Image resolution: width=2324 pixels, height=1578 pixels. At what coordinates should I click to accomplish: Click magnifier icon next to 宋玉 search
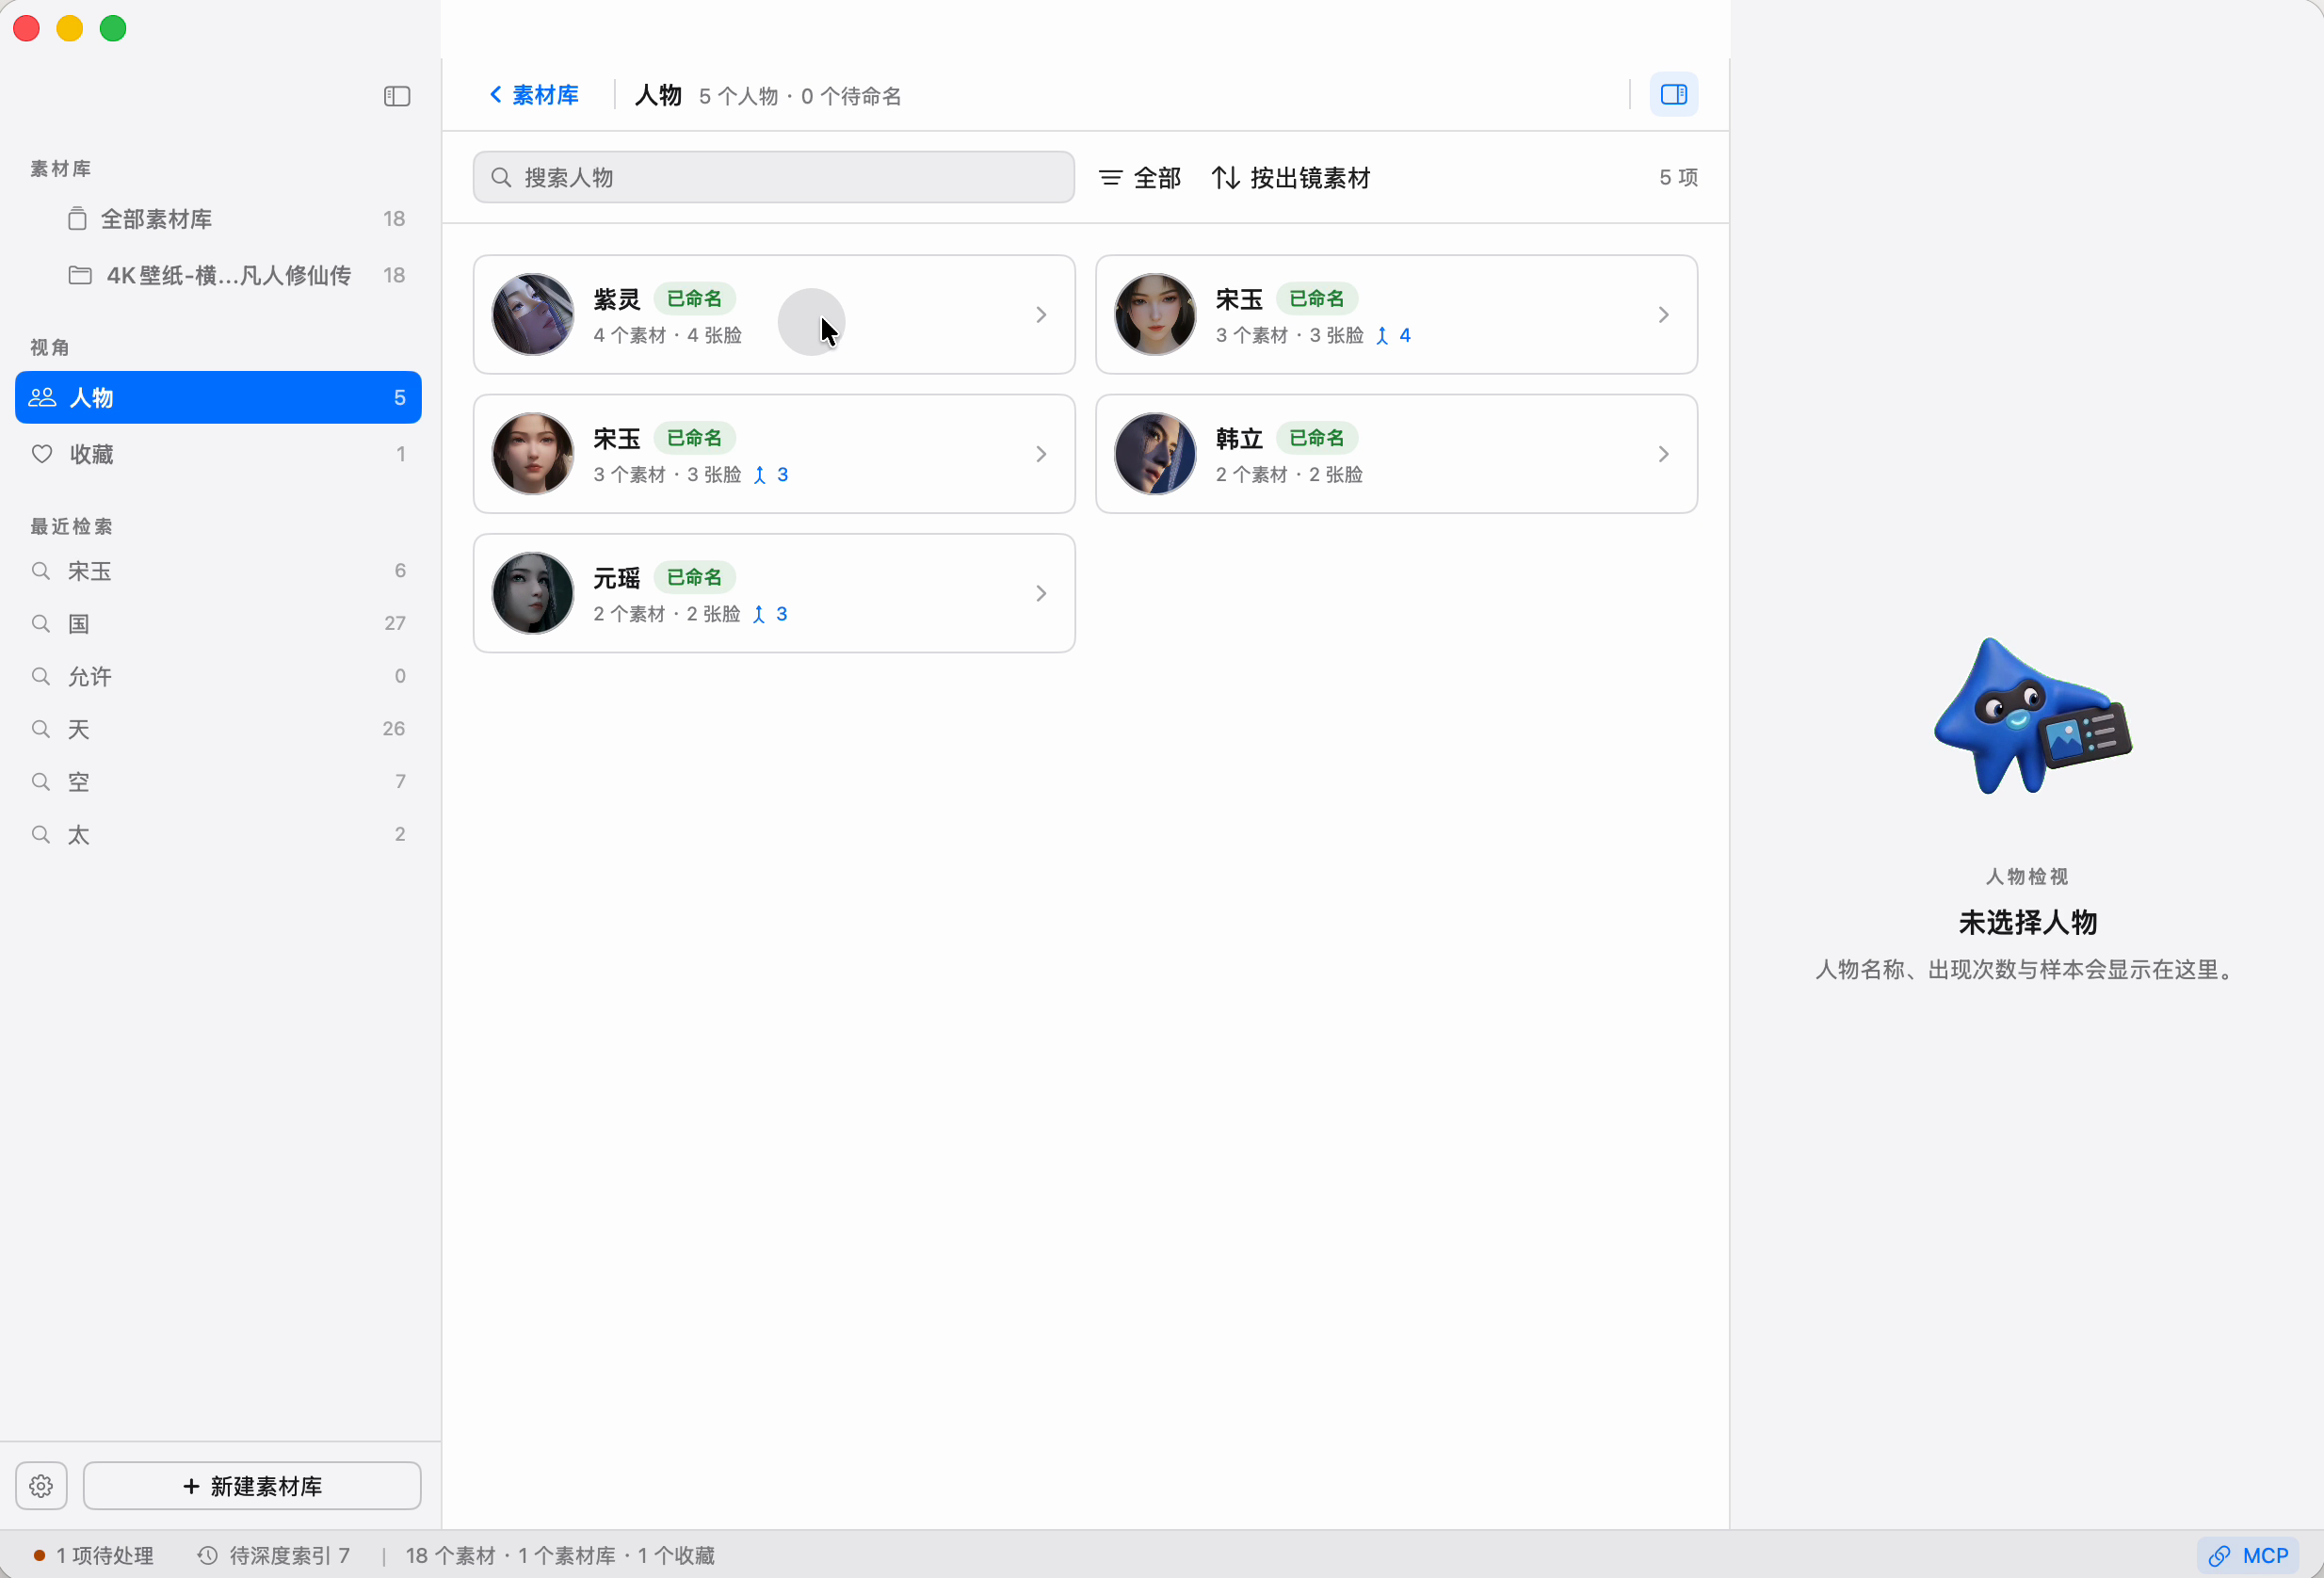(41, 571)
